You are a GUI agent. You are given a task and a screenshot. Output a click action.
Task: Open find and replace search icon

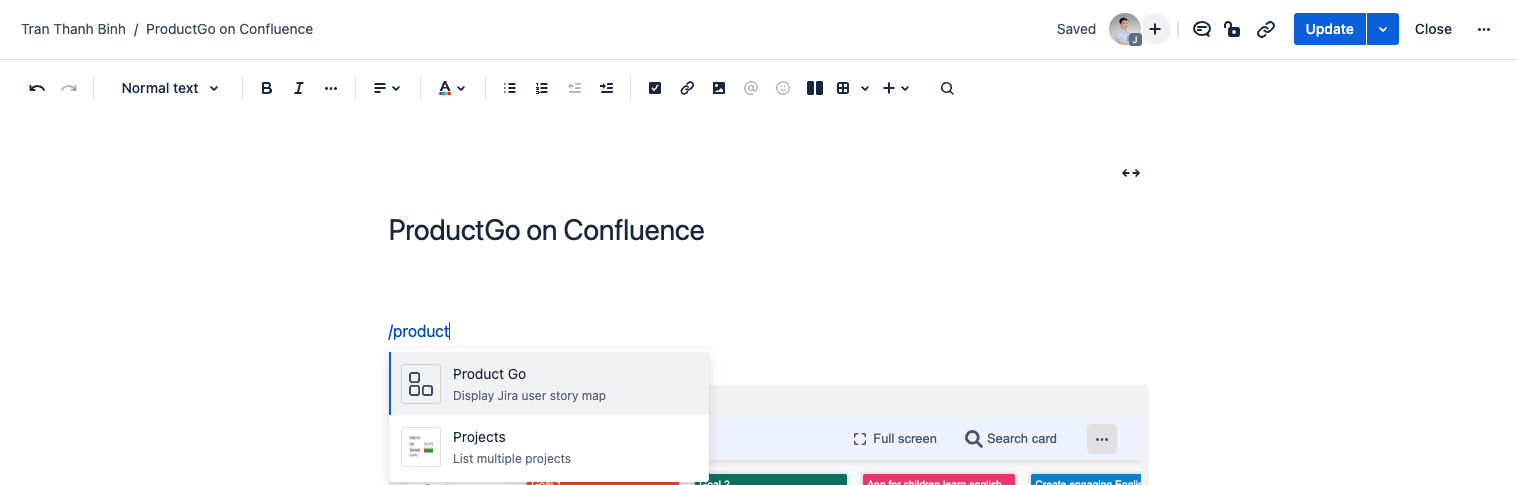click(x=947, y=88)
